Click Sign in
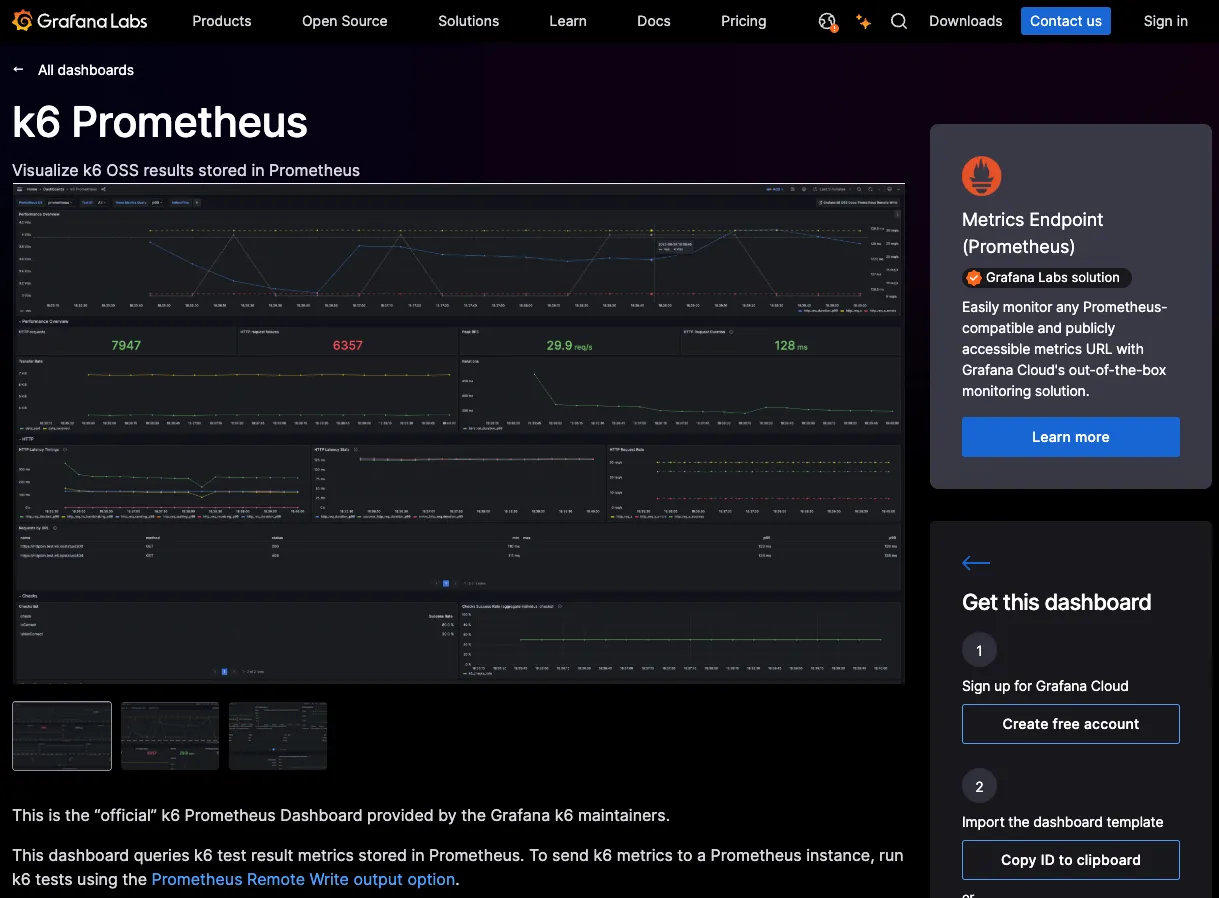The height and width of the screenshot is (898, 1219). tap(1166, 21)
